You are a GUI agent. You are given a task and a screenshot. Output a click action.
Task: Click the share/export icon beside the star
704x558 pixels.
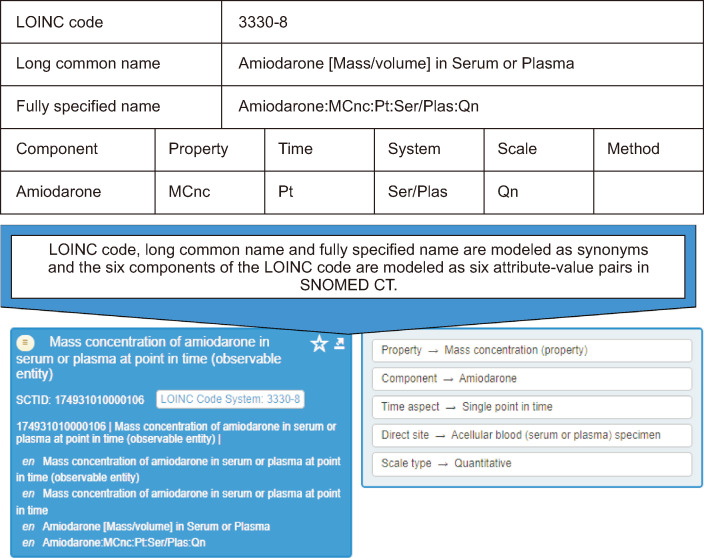pos(339,344)
